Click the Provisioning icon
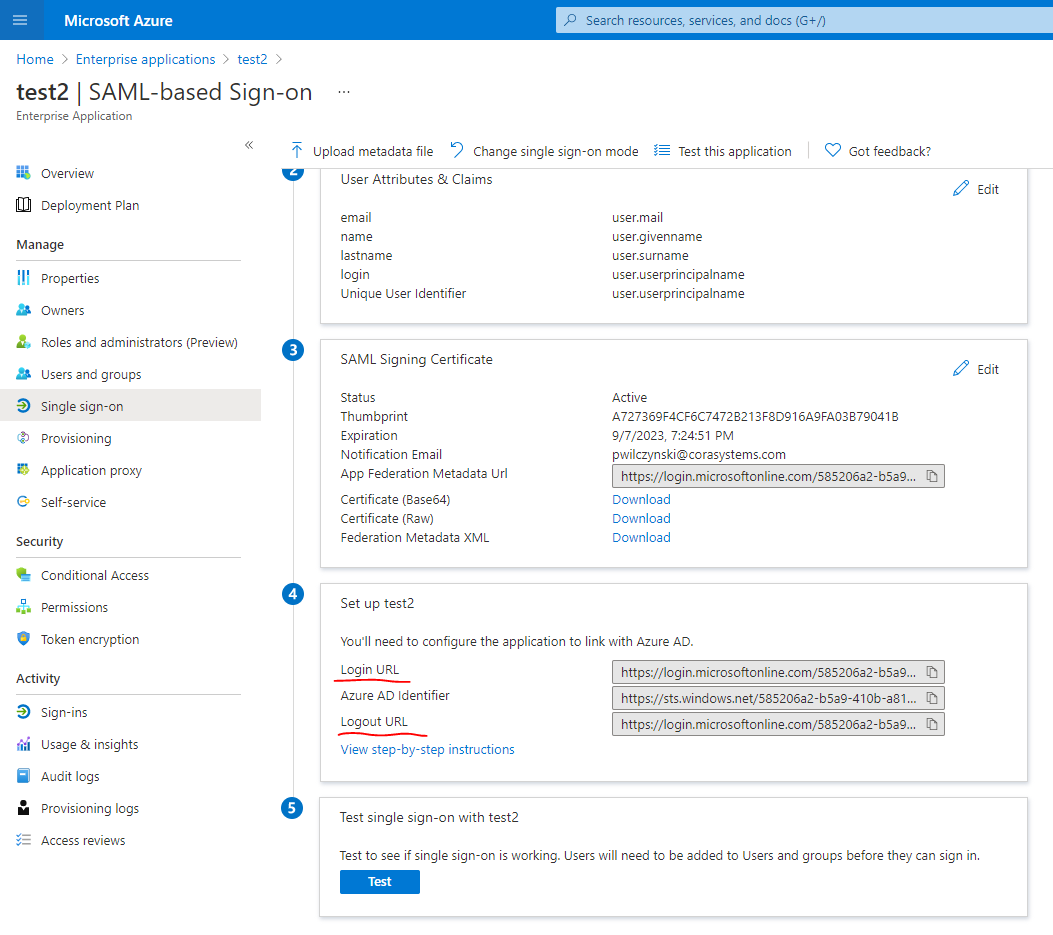This screenshot has width=1053, height=935. pyautogui.click(x=24, y=438)
